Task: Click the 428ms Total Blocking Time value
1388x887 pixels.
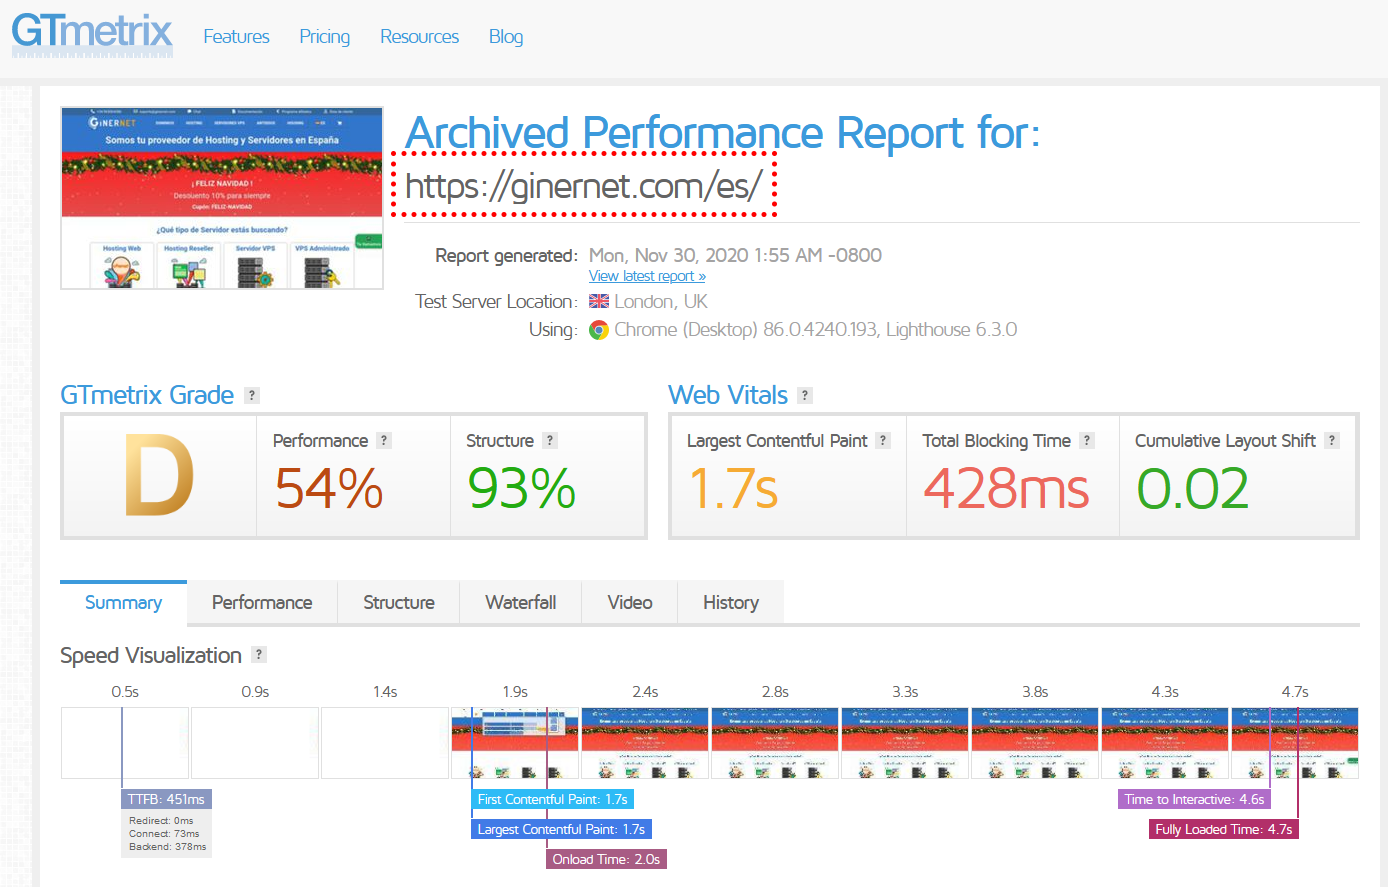Action: point(1006,489)
